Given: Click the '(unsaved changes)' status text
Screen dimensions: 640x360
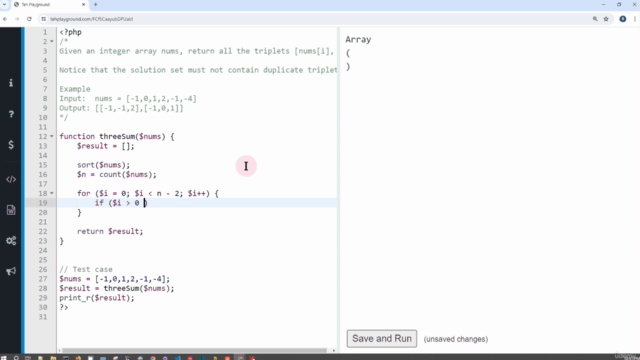Looking at the screenshot, I should tap(456, 339).
